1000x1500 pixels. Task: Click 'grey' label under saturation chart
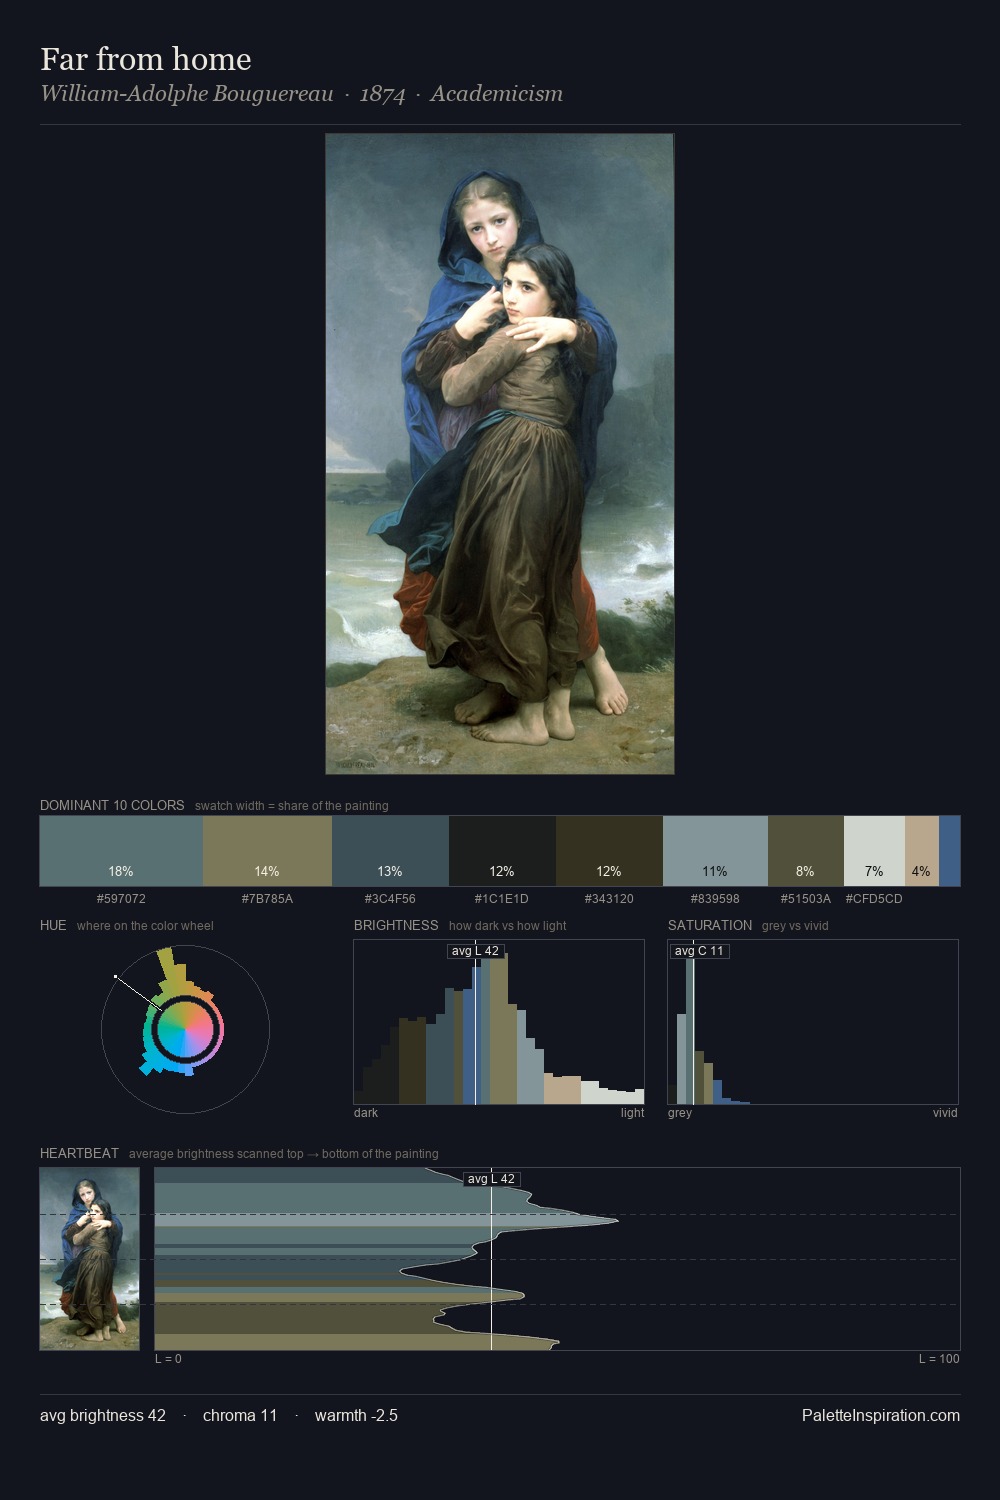(x=680, y=1112)
